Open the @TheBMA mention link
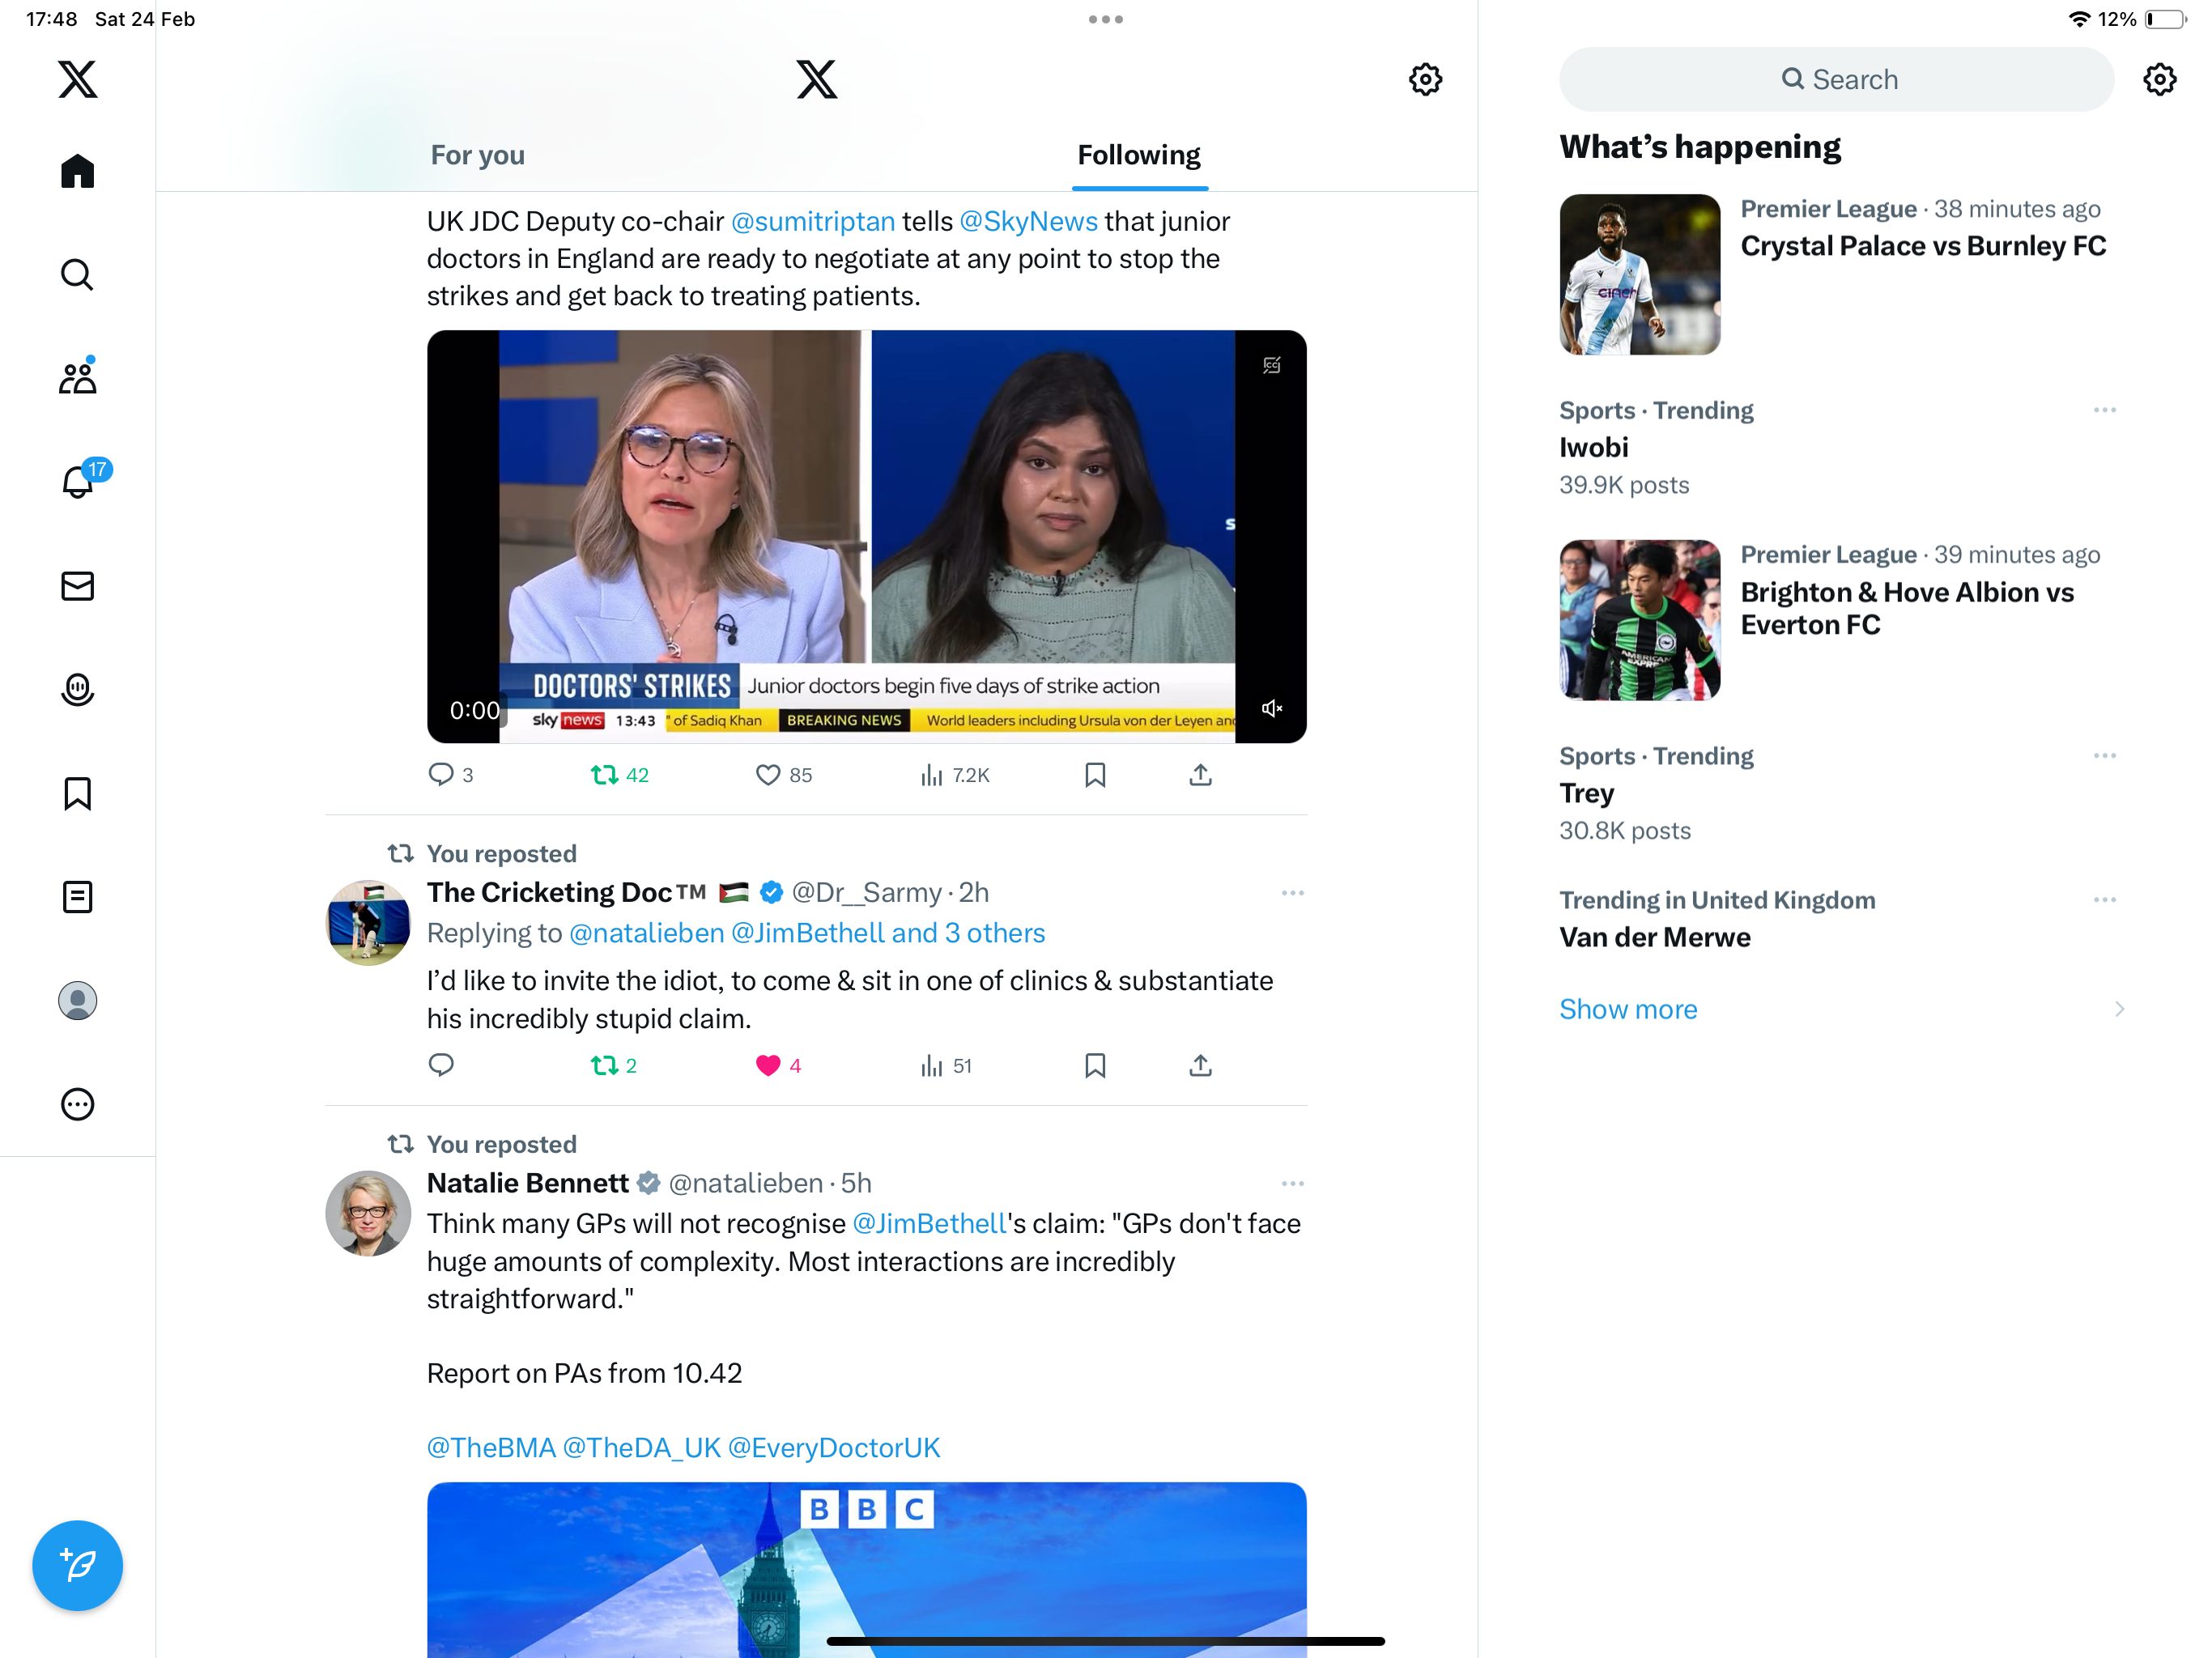This screenshot has width=2212, height=1658. (491, 1447)
